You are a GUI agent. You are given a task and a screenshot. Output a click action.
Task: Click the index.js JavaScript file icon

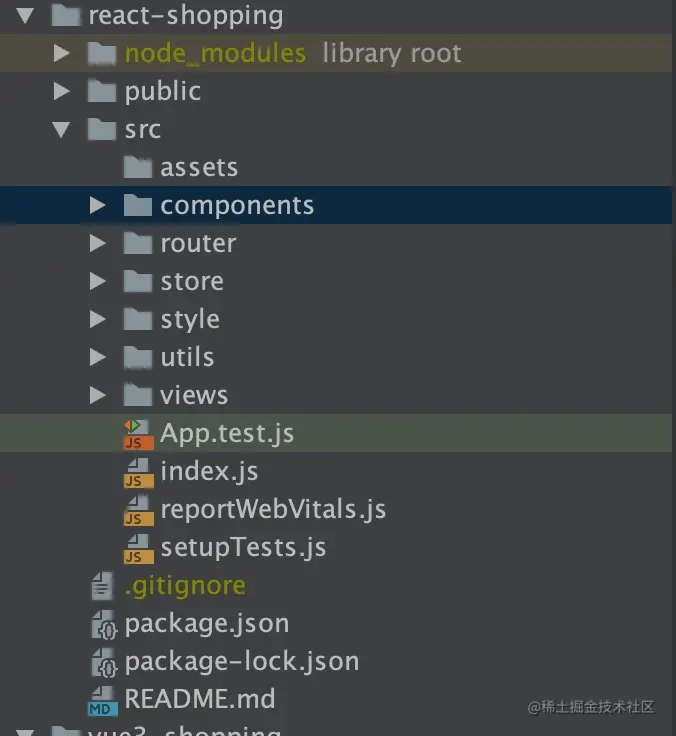[138, 471]
